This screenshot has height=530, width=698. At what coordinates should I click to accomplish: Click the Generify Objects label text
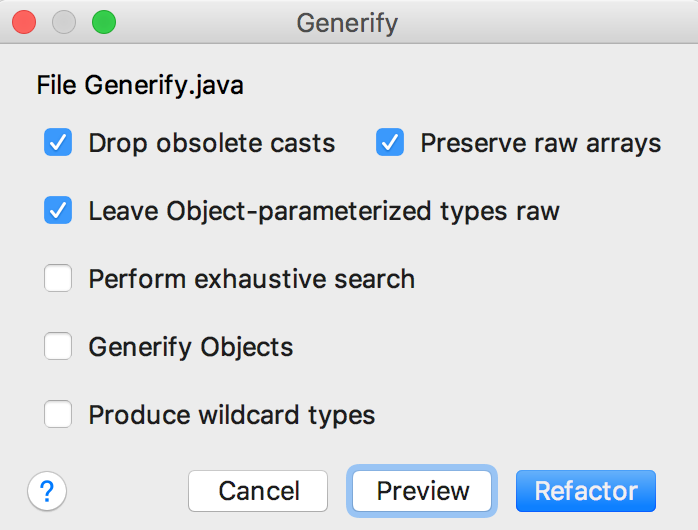point(191,347)
